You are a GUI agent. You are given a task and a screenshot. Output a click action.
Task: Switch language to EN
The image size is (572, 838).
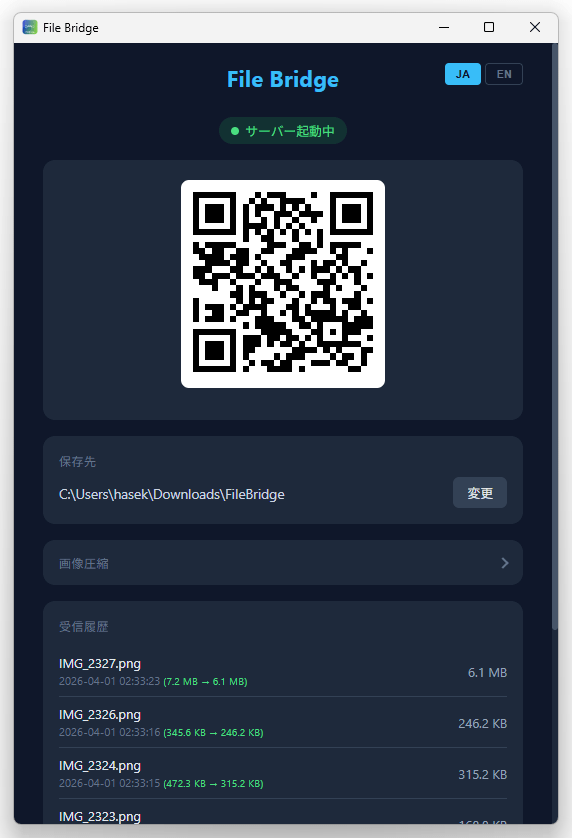pos(504,74)
